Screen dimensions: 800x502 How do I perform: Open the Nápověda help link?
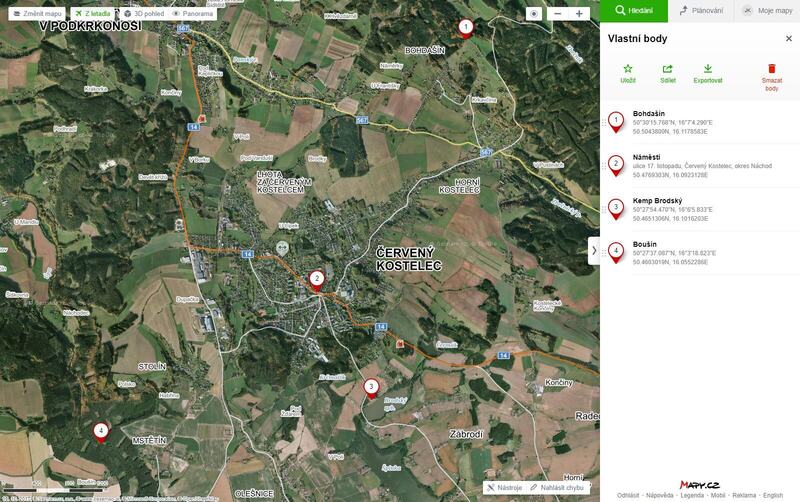pyautogui.click(x=659, y=495)
